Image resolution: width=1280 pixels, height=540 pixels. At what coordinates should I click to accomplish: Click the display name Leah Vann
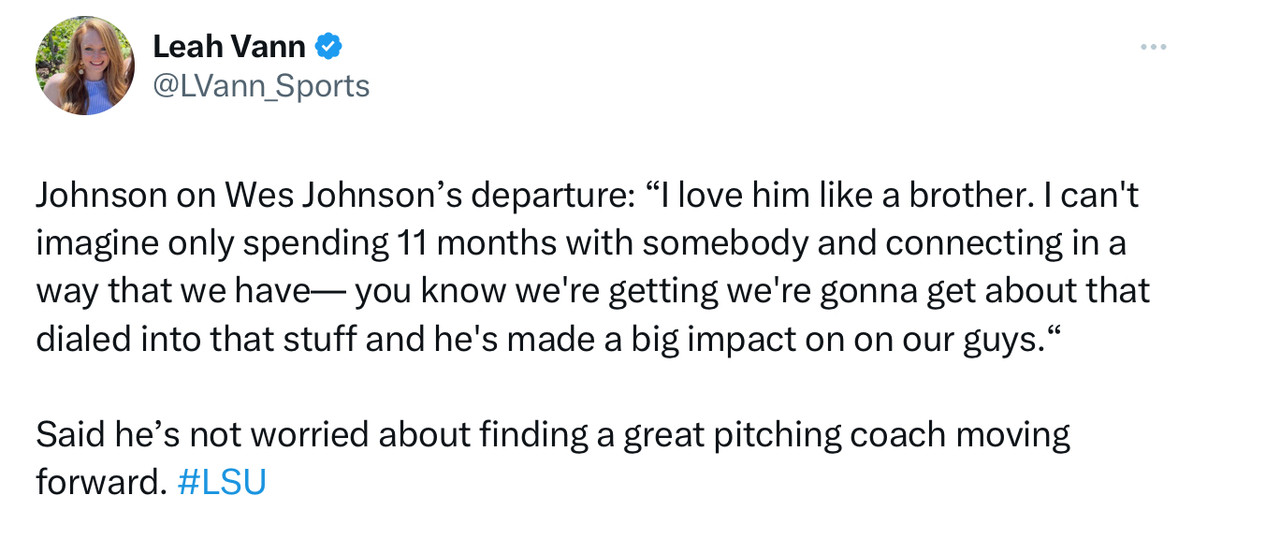(x=229, y=45)
